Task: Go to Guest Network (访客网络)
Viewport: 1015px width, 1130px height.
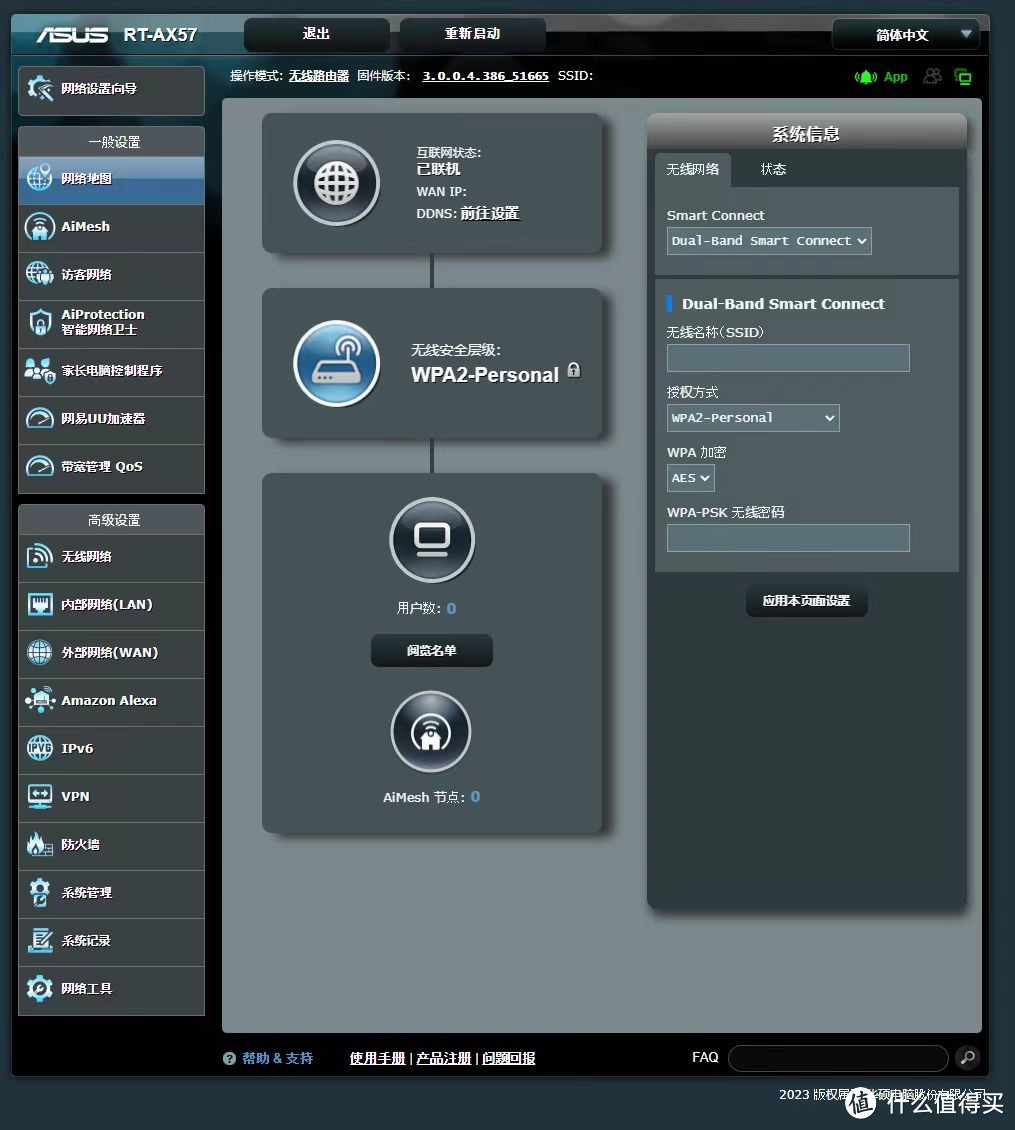Action: pos(111,275)
